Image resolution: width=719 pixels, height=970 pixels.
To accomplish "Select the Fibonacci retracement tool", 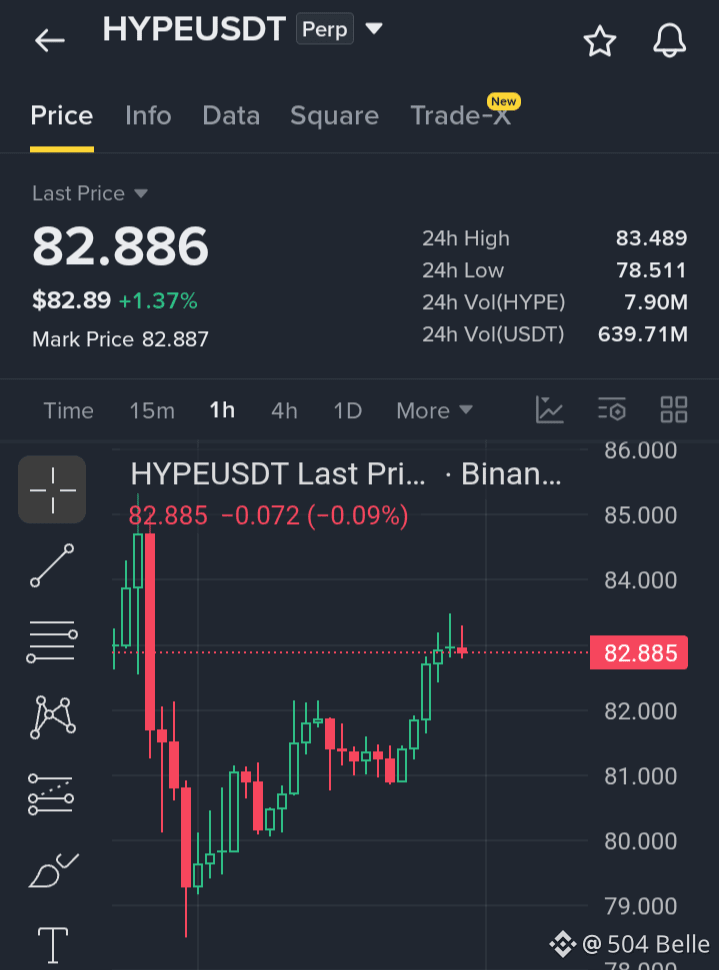I will click(51, 794).
